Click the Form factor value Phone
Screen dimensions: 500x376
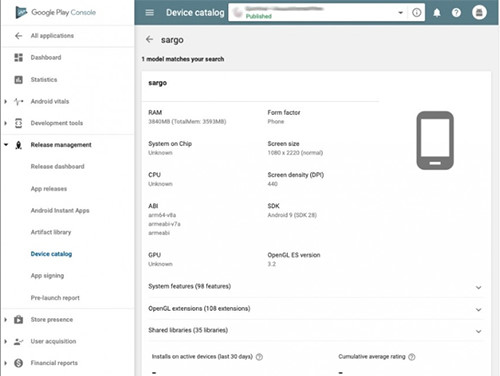[276, 122]
